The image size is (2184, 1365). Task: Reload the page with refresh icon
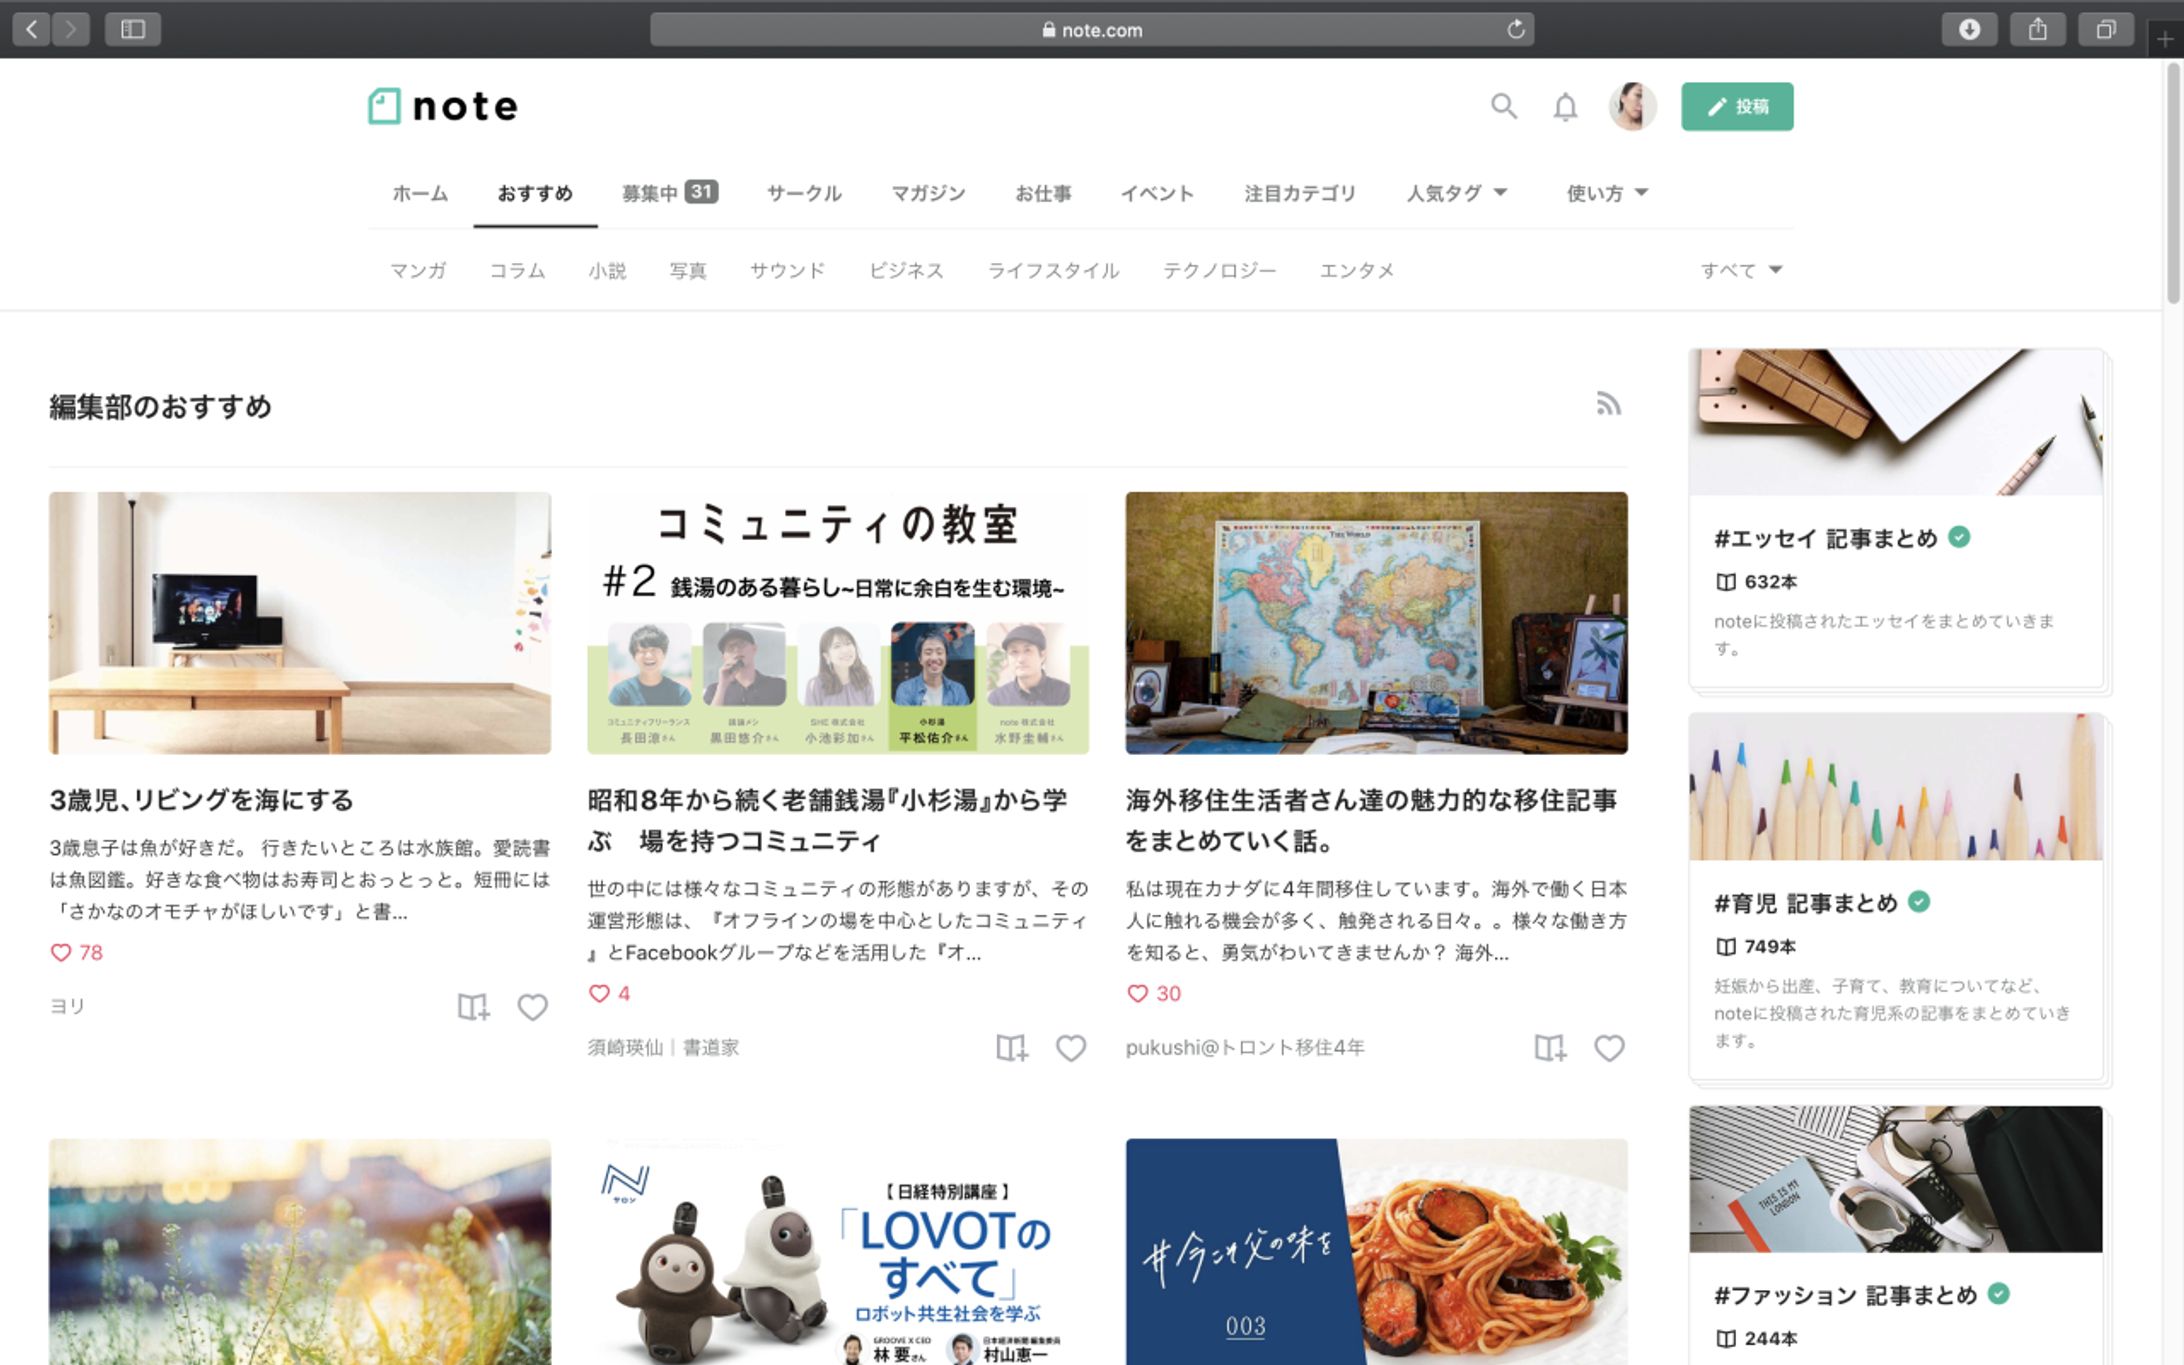click(1516, 30)
